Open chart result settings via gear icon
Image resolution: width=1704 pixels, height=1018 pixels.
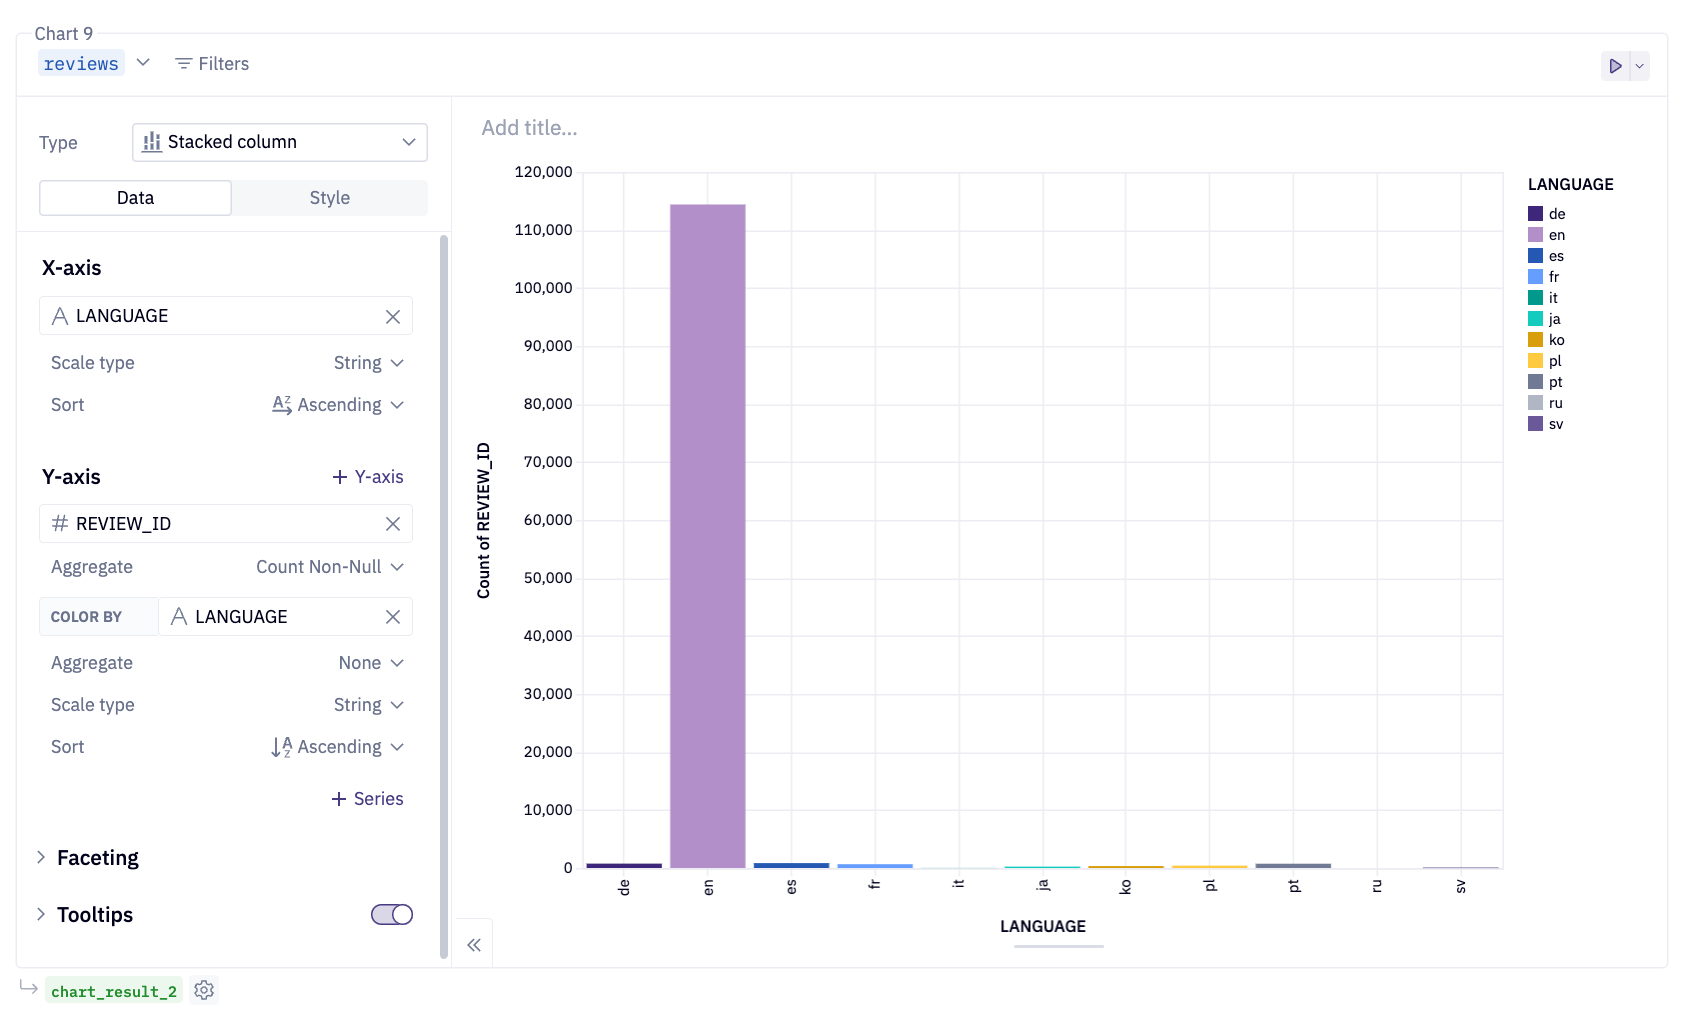point(204,990)
